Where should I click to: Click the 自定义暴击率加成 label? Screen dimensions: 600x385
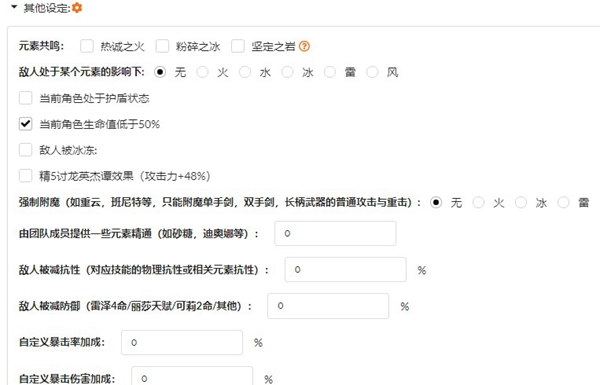62,342
